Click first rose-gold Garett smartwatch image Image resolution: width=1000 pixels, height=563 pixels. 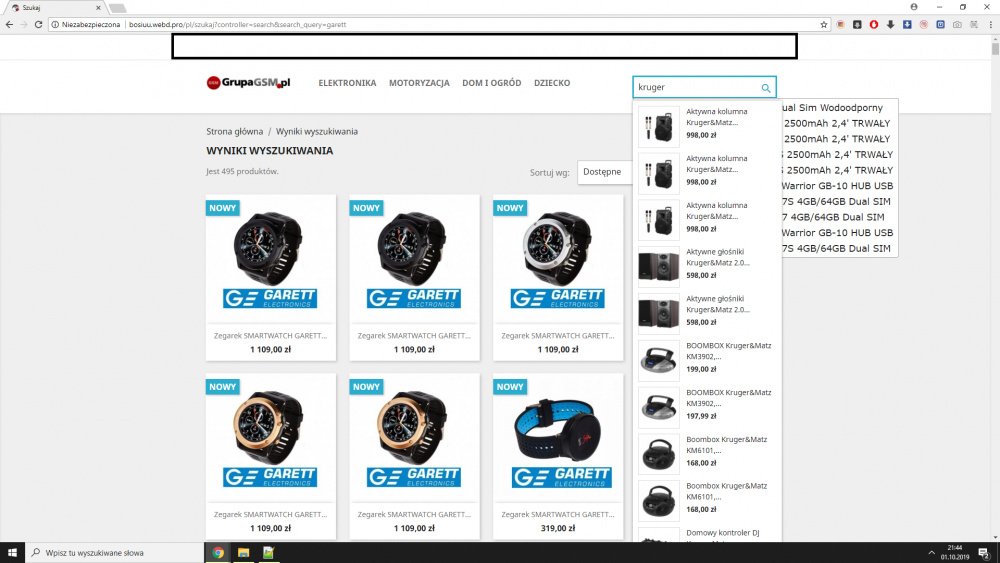click(270, 438)
